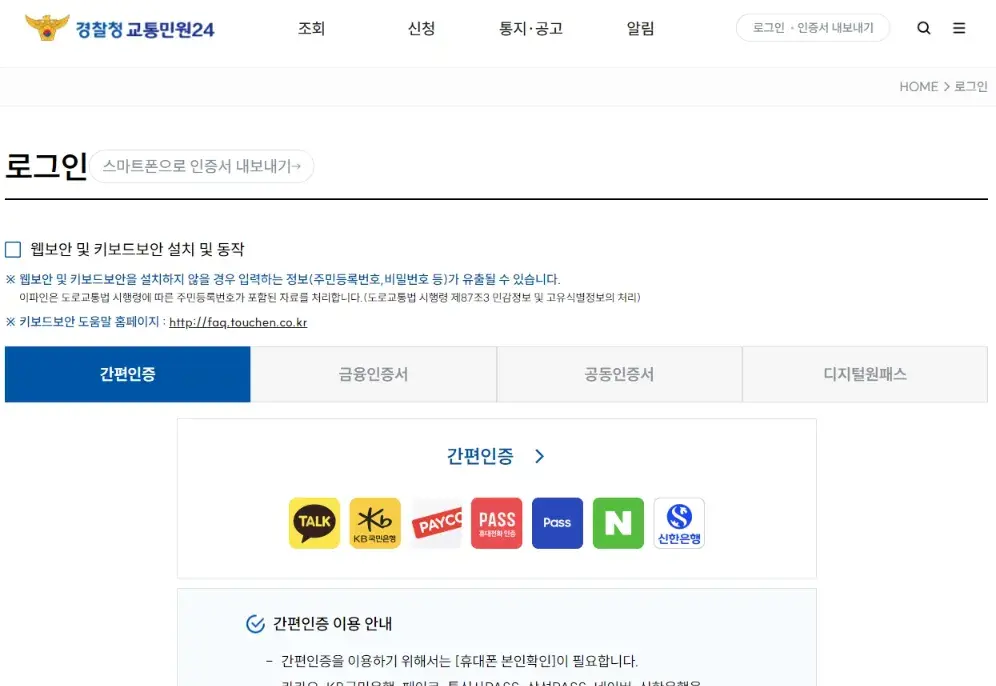The width and height of the screenshot is (996, 686).
Task: Select KB국민은행 authentication icon
Action: (x=375, y=522)
